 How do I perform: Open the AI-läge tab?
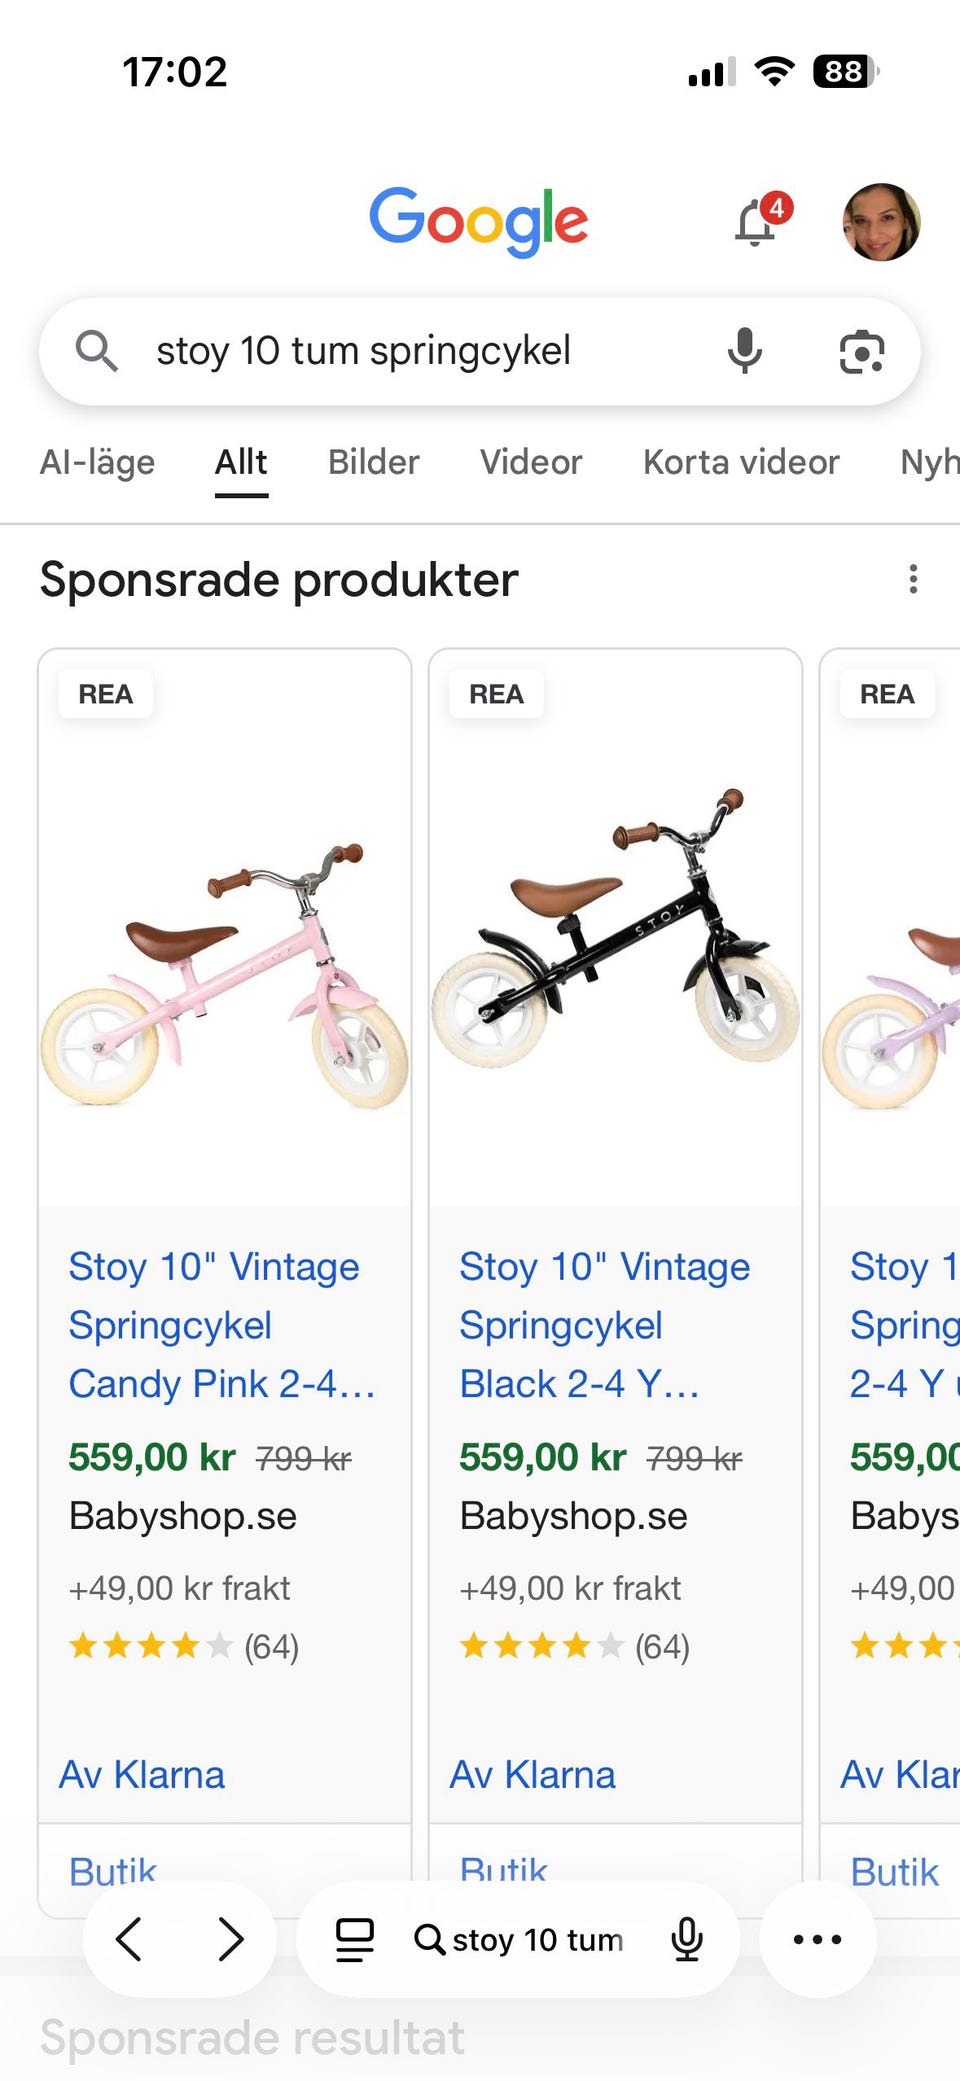pos(97,462)
